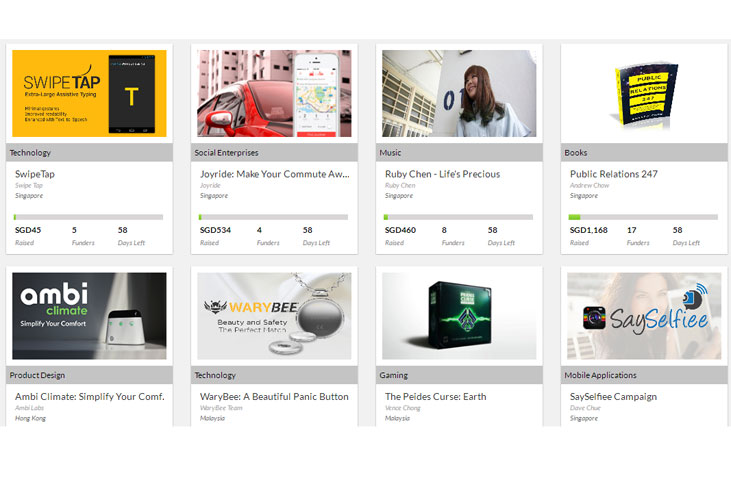Open the Books category

[x=576, y=153]
